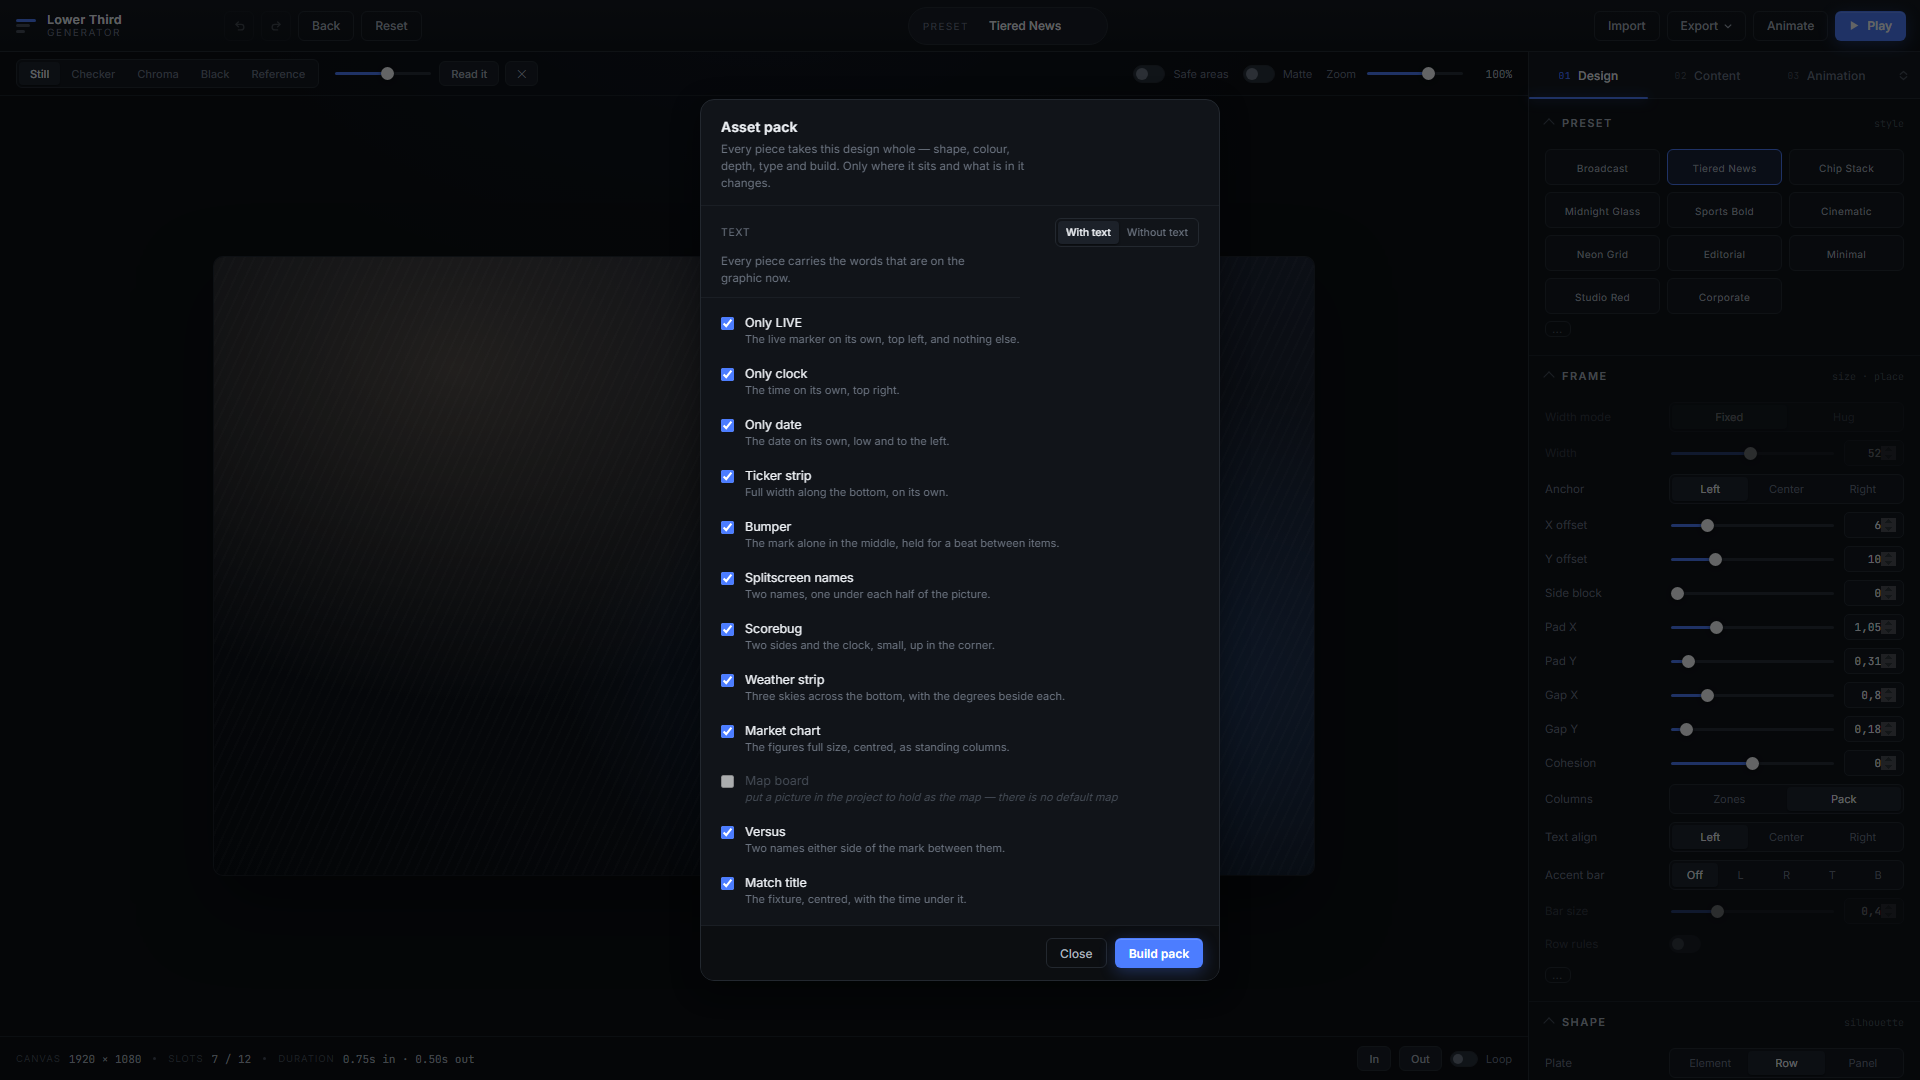Uncheck the Only clock checkbox
The width and height of the screenshot is (1920, 1080).
pyautogui.click(x=728, y=375)
